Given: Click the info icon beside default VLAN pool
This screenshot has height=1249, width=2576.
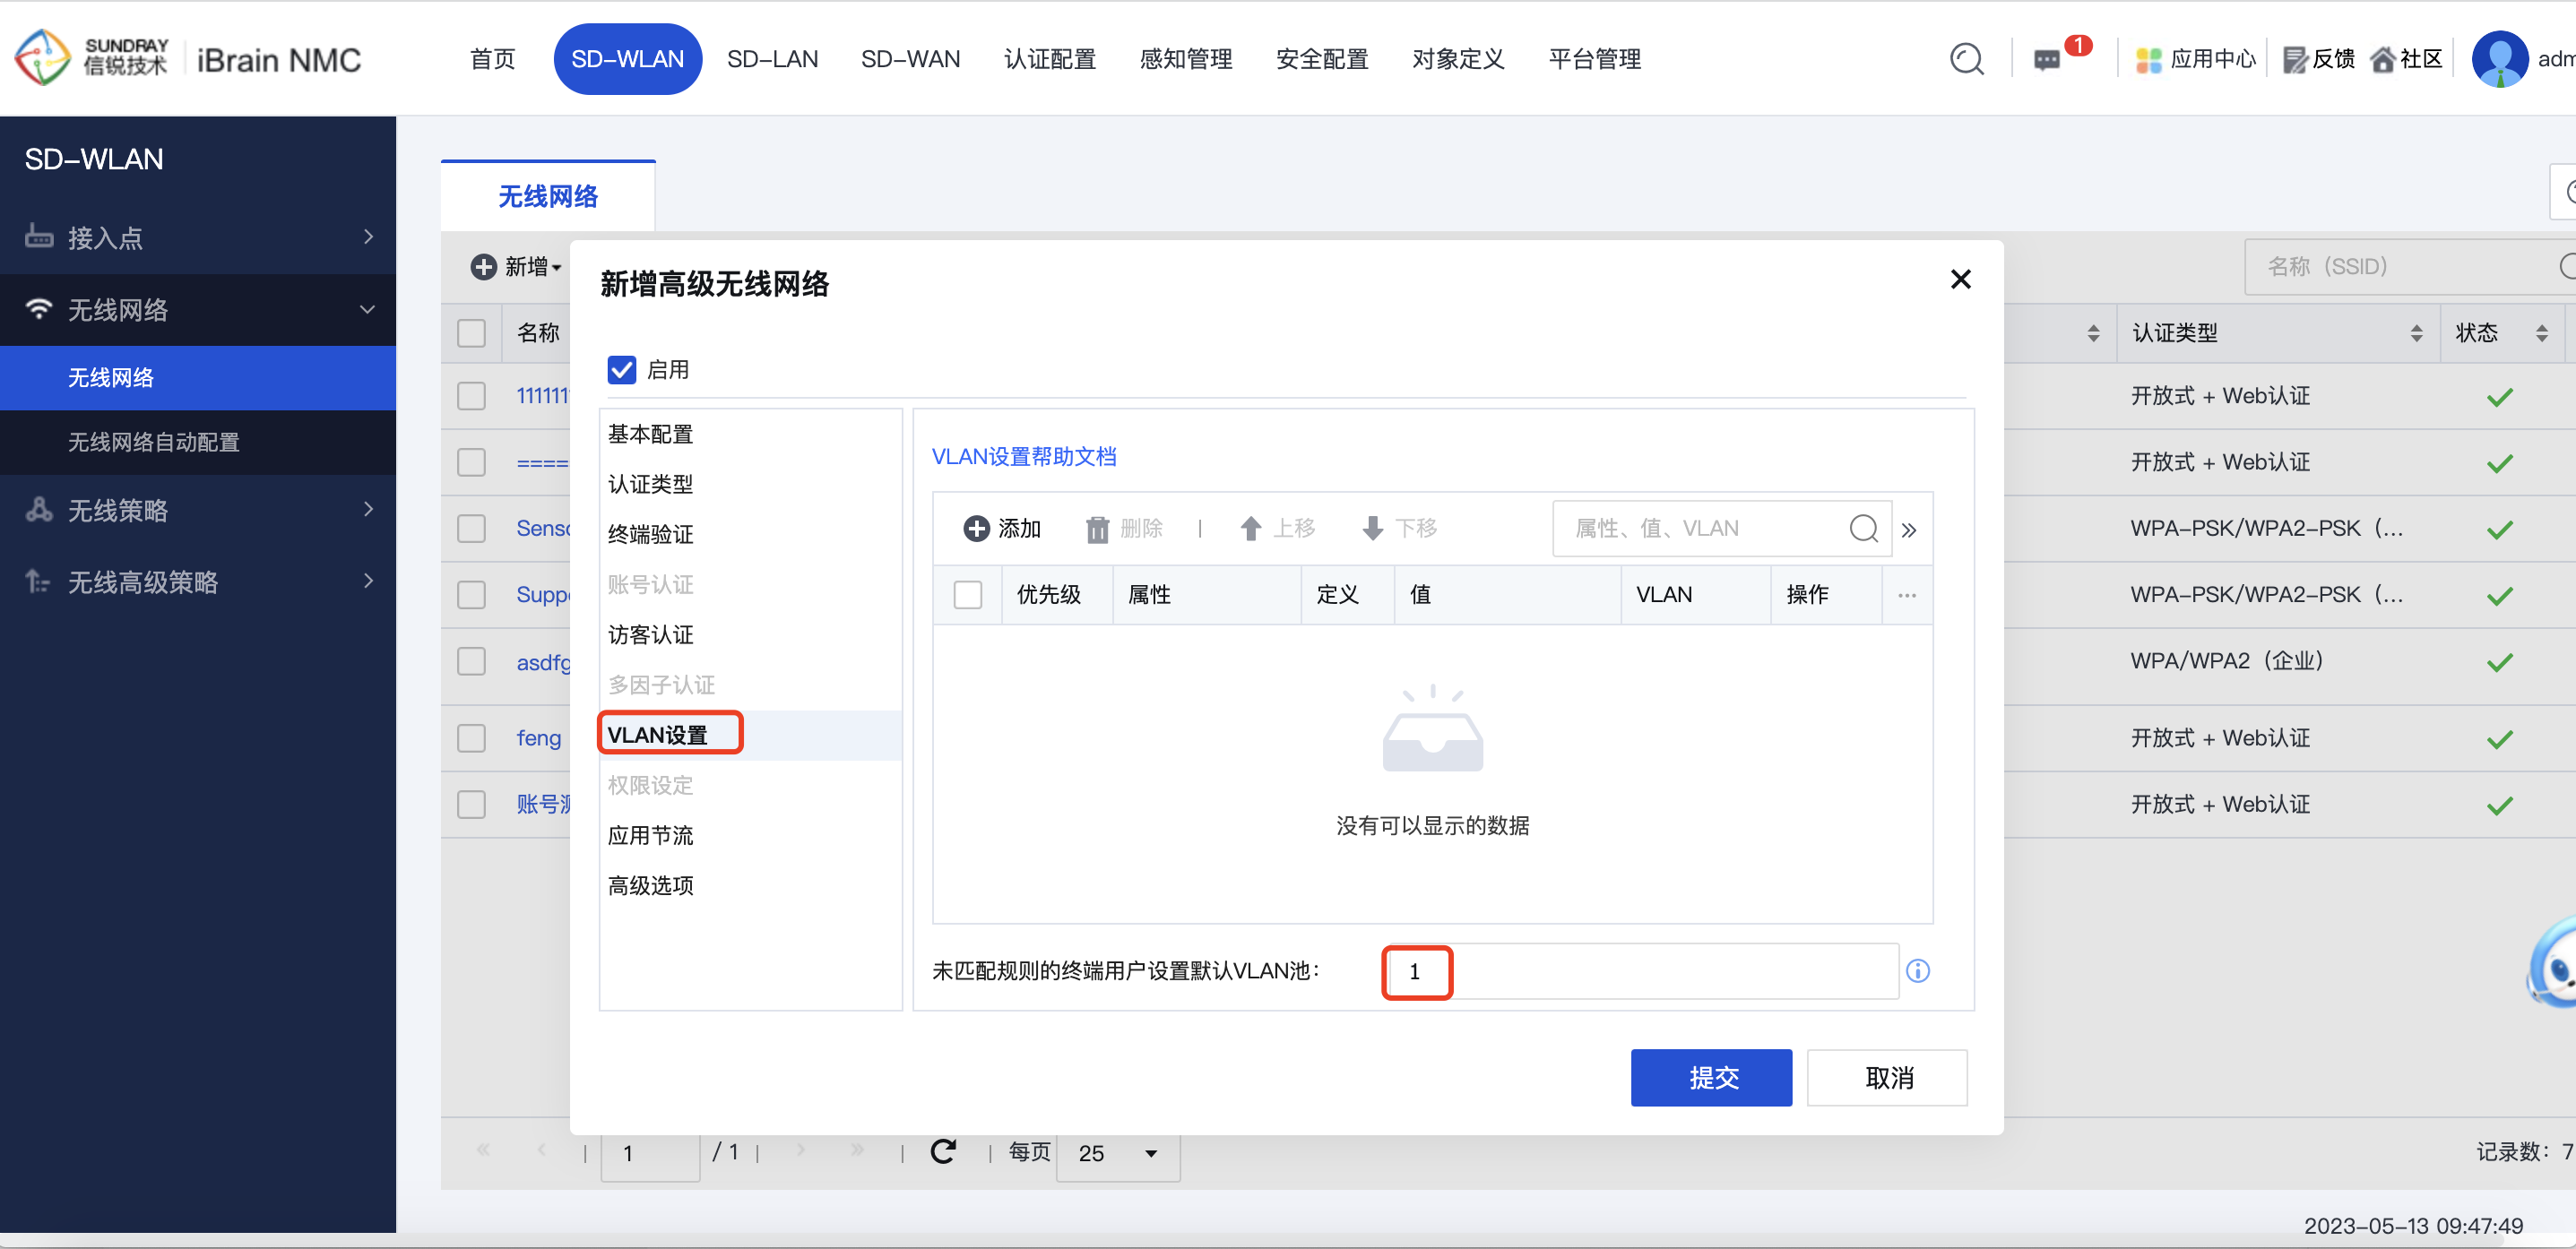Looking at the screenshot, I should pyautogui.click(x=1917, y=971).
